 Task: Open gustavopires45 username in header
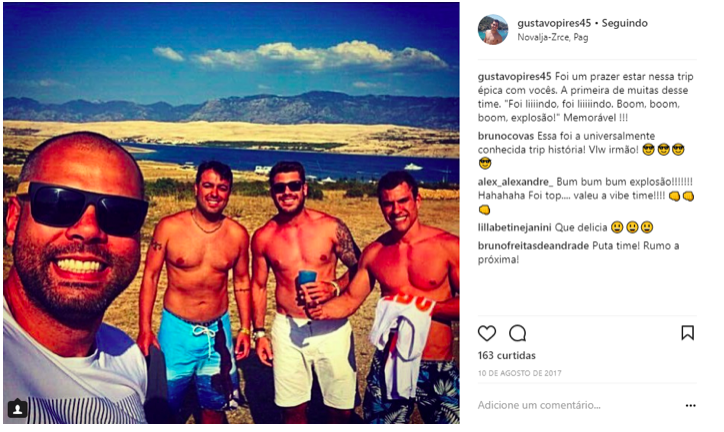[554, 23]
